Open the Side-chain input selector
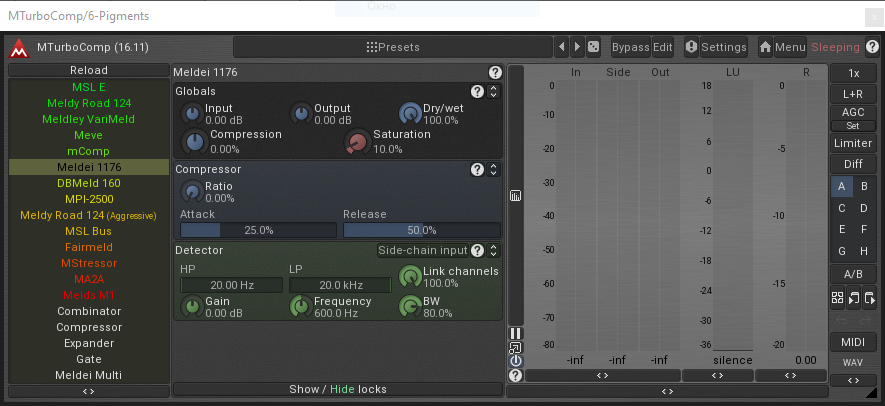 click(x=423, y=250)
